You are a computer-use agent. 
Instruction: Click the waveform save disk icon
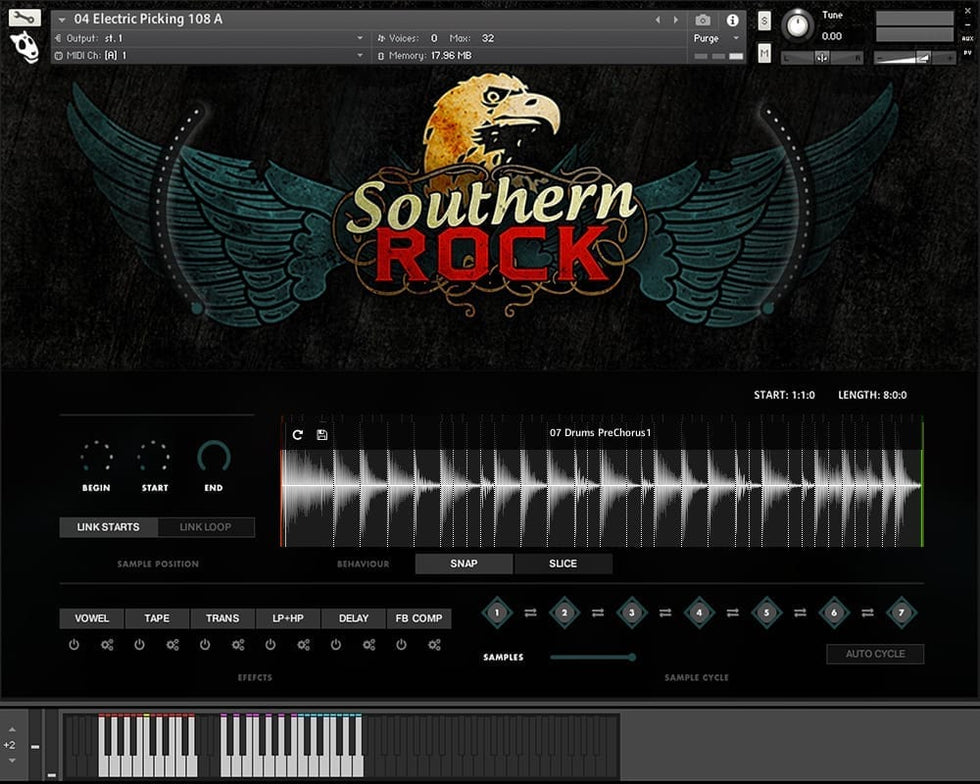pyautogui.click(x=322, y=435)
